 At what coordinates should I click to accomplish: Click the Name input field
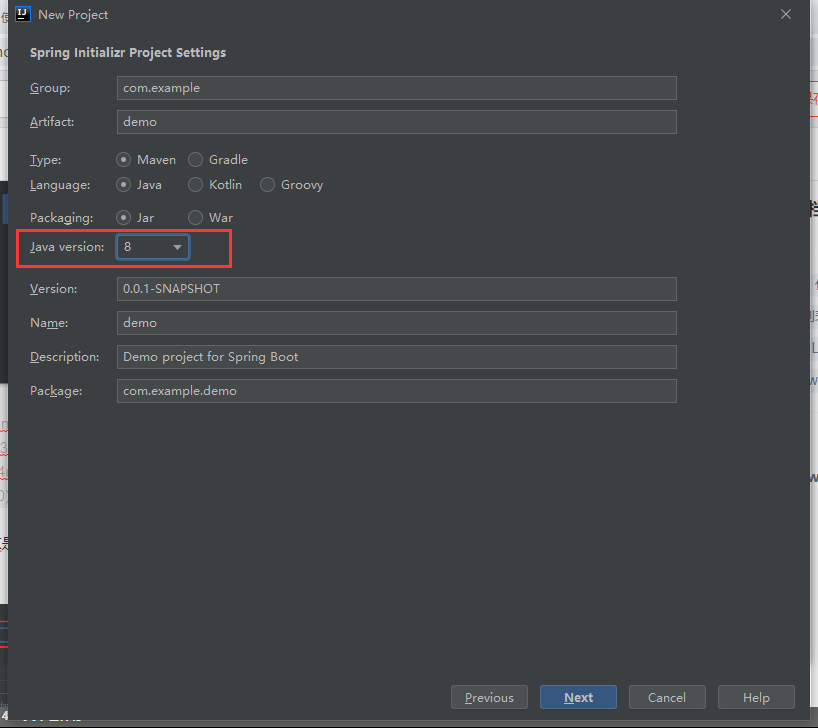396,323
